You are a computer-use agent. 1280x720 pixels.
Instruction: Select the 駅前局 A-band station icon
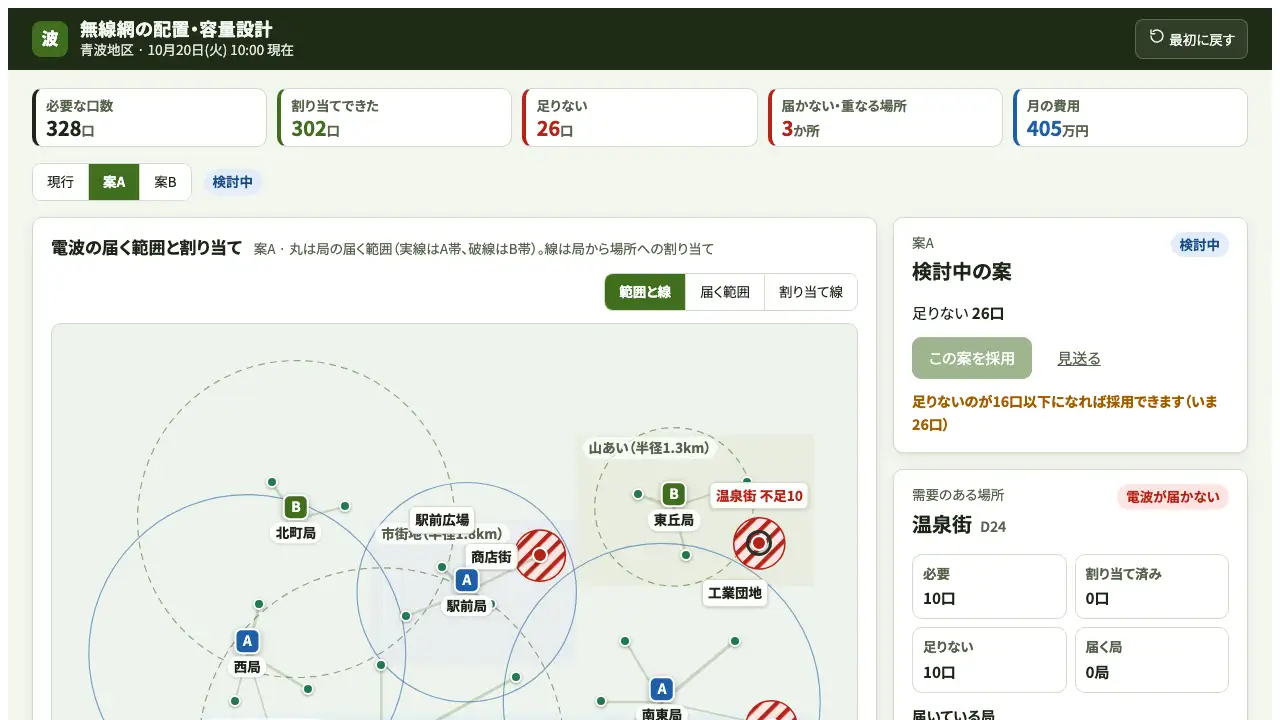(466, 580)
